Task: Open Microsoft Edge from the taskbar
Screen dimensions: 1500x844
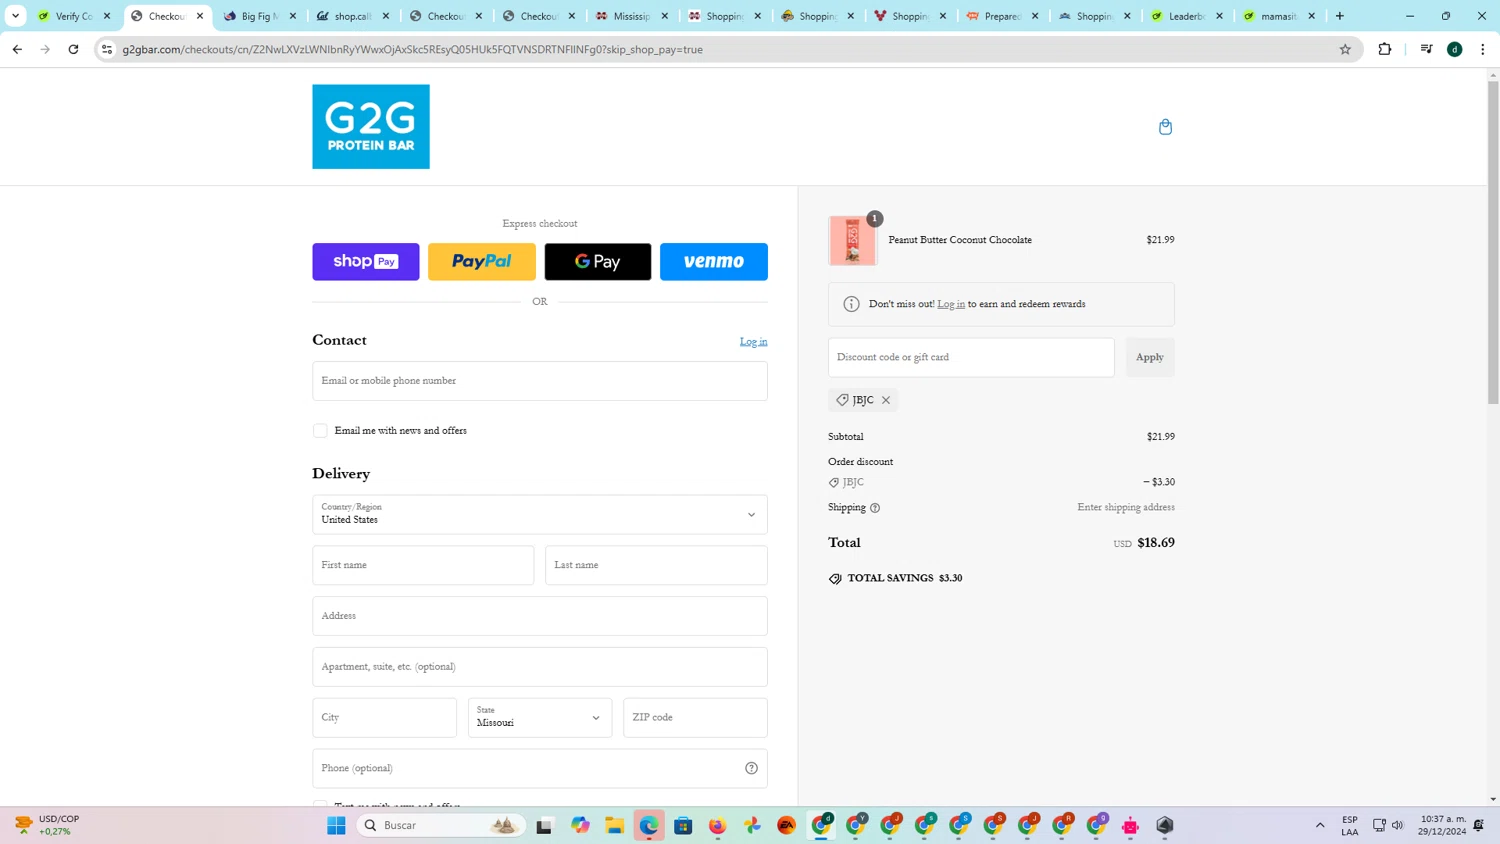Action: coord(649,825)
